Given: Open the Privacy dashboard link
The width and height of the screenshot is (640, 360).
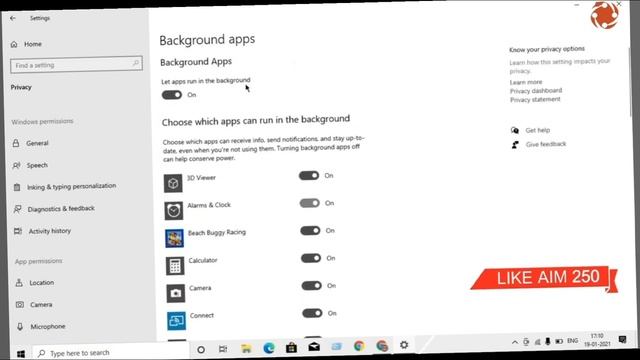Looking at the screenshot, I should click(x=536, y=91).
